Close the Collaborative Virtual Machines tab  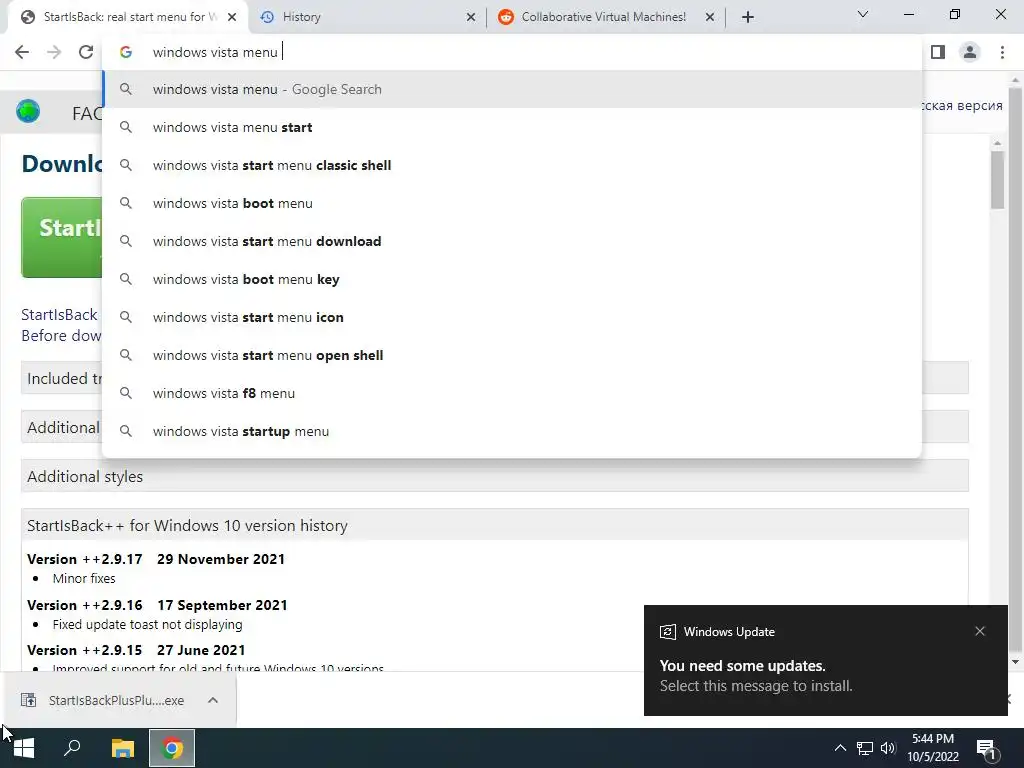pyautogui.click(x=710, y=17)
